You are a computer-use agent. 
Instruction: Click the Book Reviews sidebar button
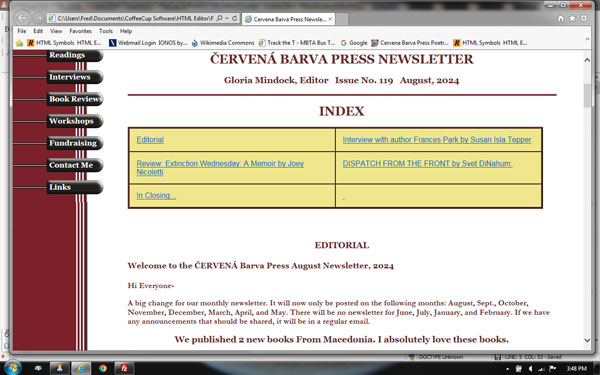pyautogui.click(x=75, y=99)
